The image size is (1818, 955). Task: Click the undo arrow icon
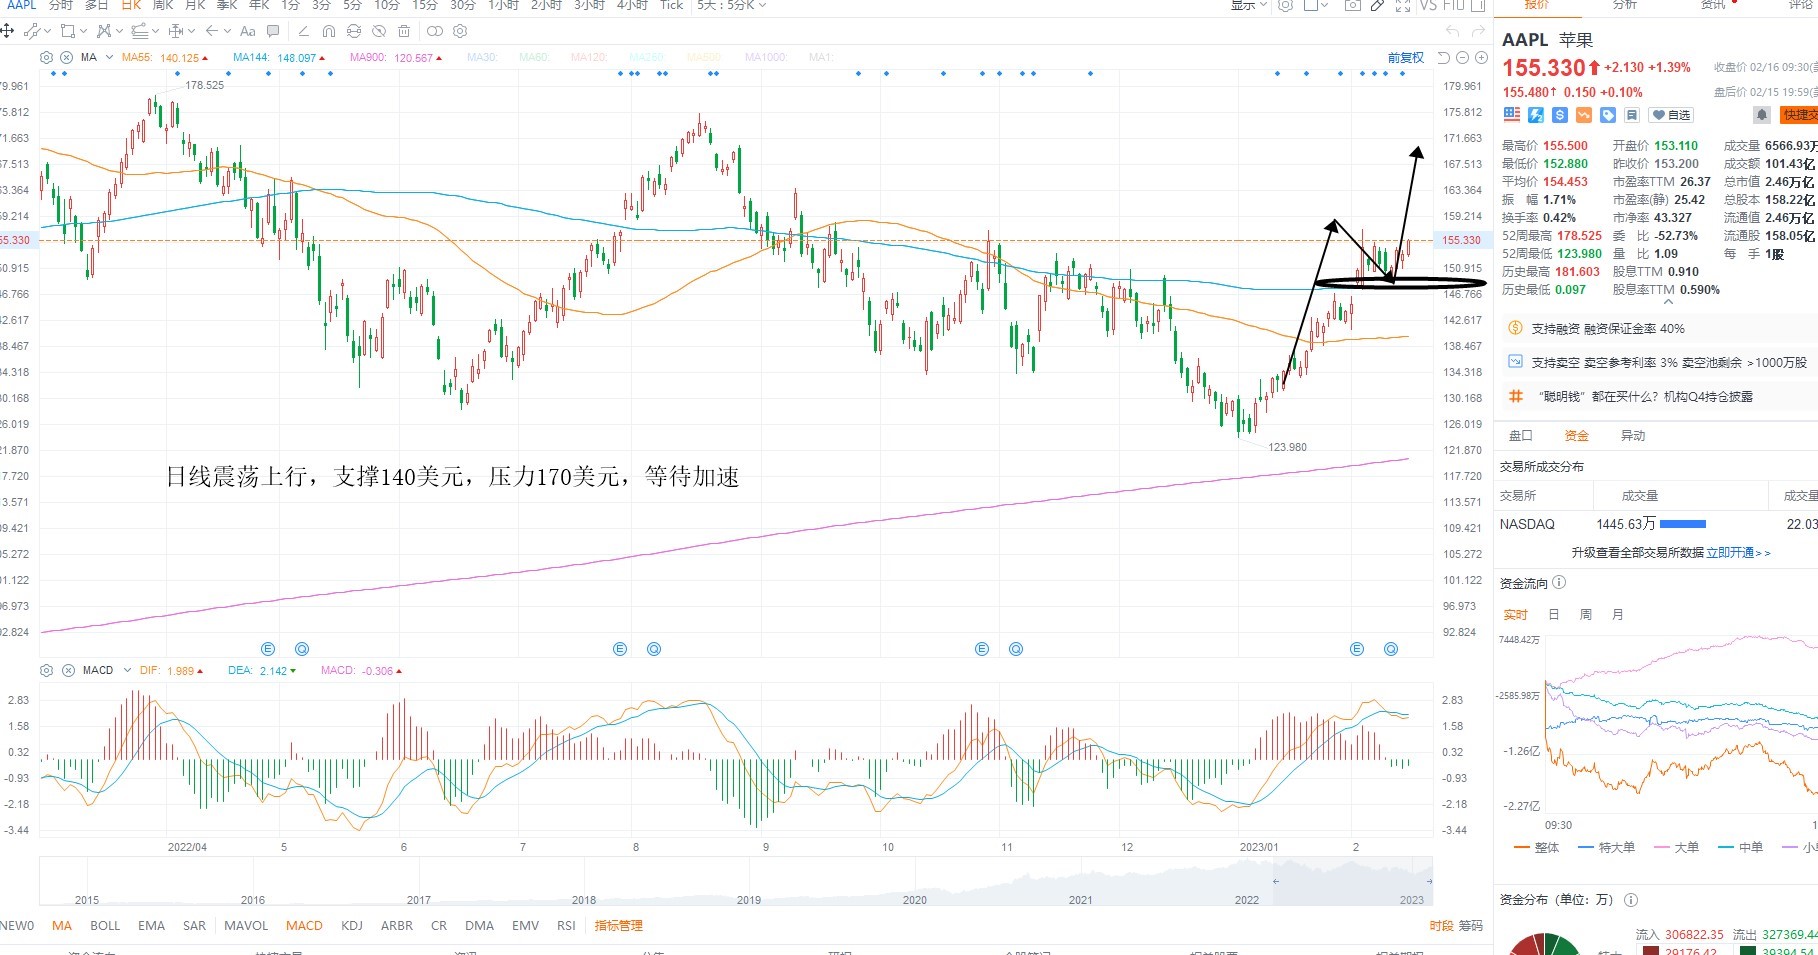pyautogui.click(x=1453, y=31)
